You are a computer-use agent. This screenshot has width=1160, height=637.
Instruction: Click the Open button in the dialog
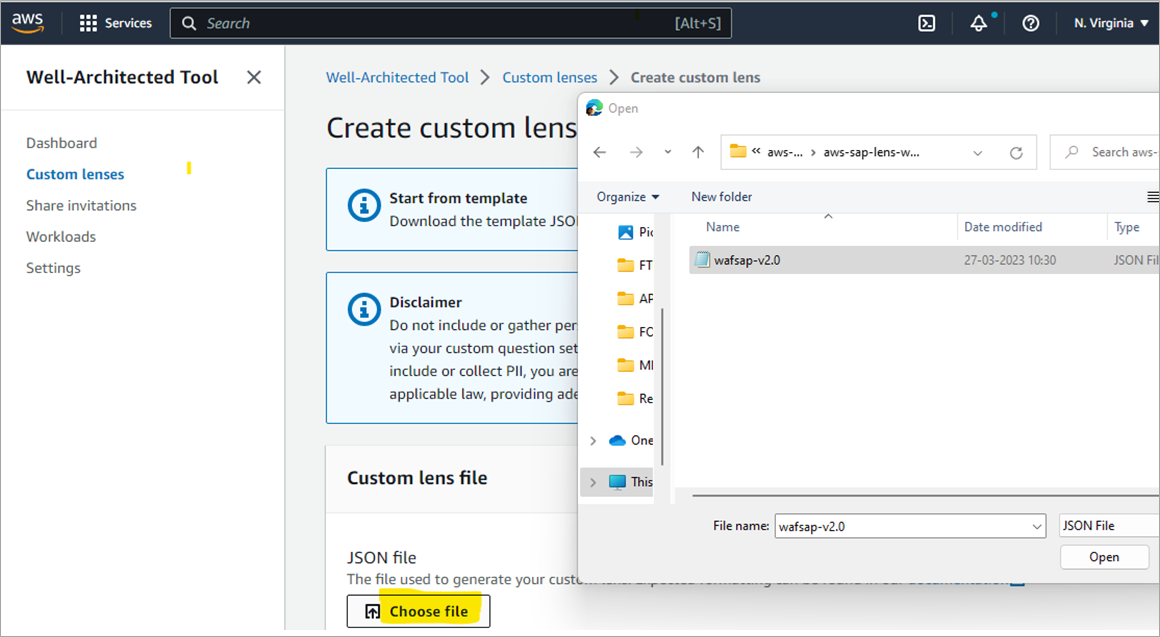(1104, 557)
